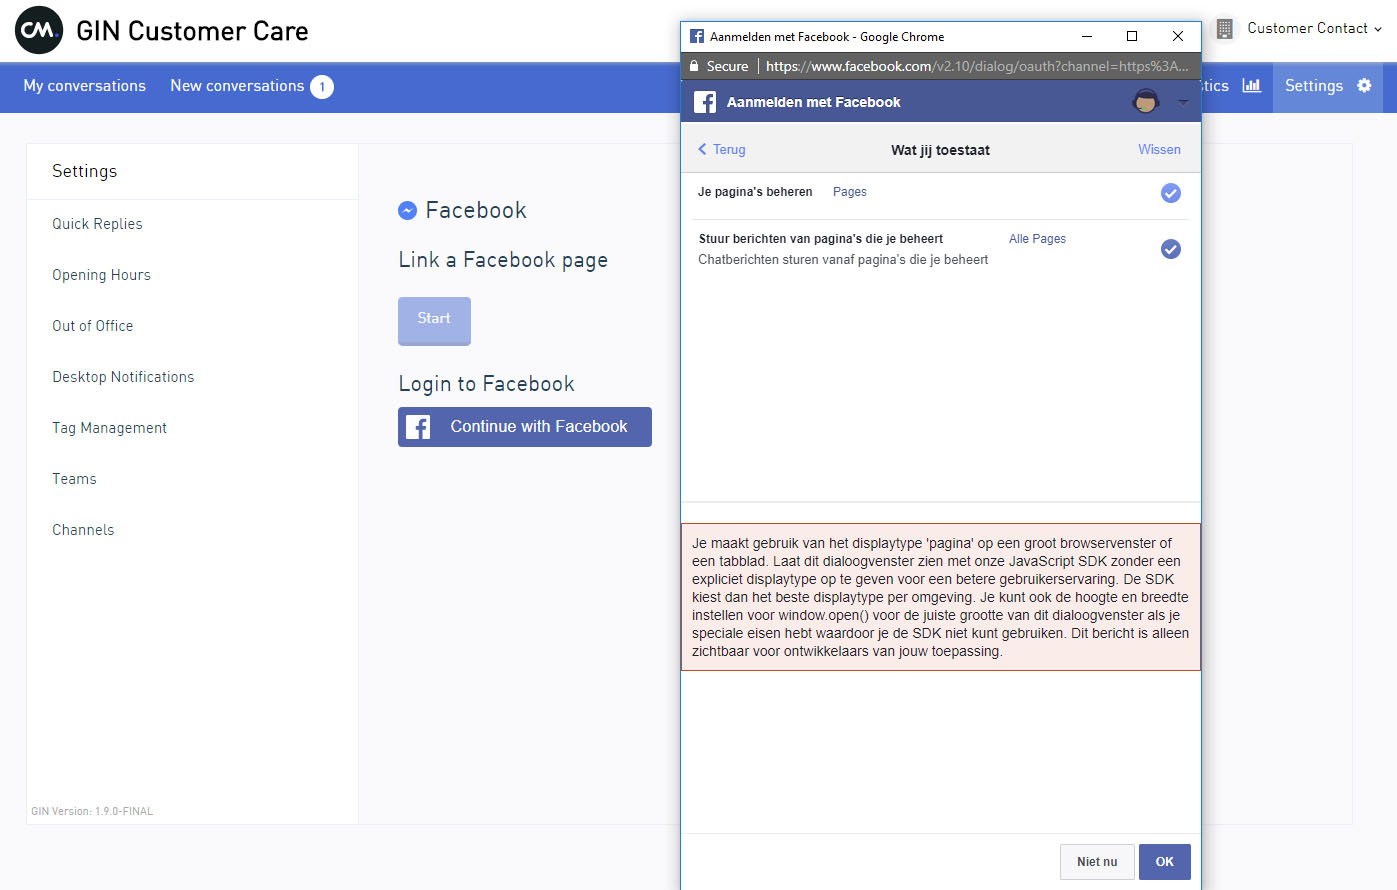Viewport: 1397px width, 890px height.
Task: Click OK button in Facebook dialog
Action: [x=1165, y=862]
